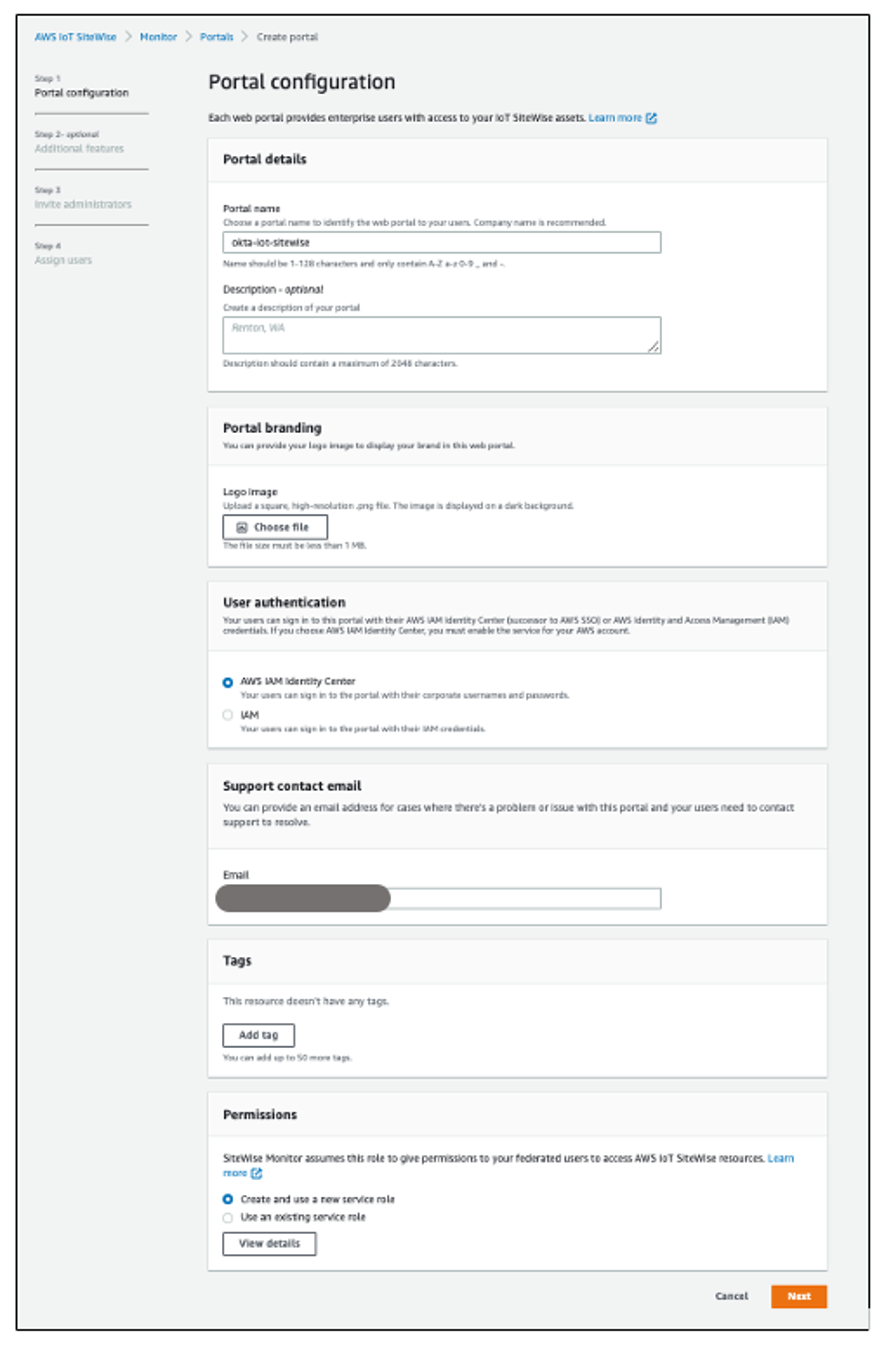The width and height of the screenshot is (891, 1350).
Task: Select the AWS IAM Identity Center radio button
Action: 227,681
